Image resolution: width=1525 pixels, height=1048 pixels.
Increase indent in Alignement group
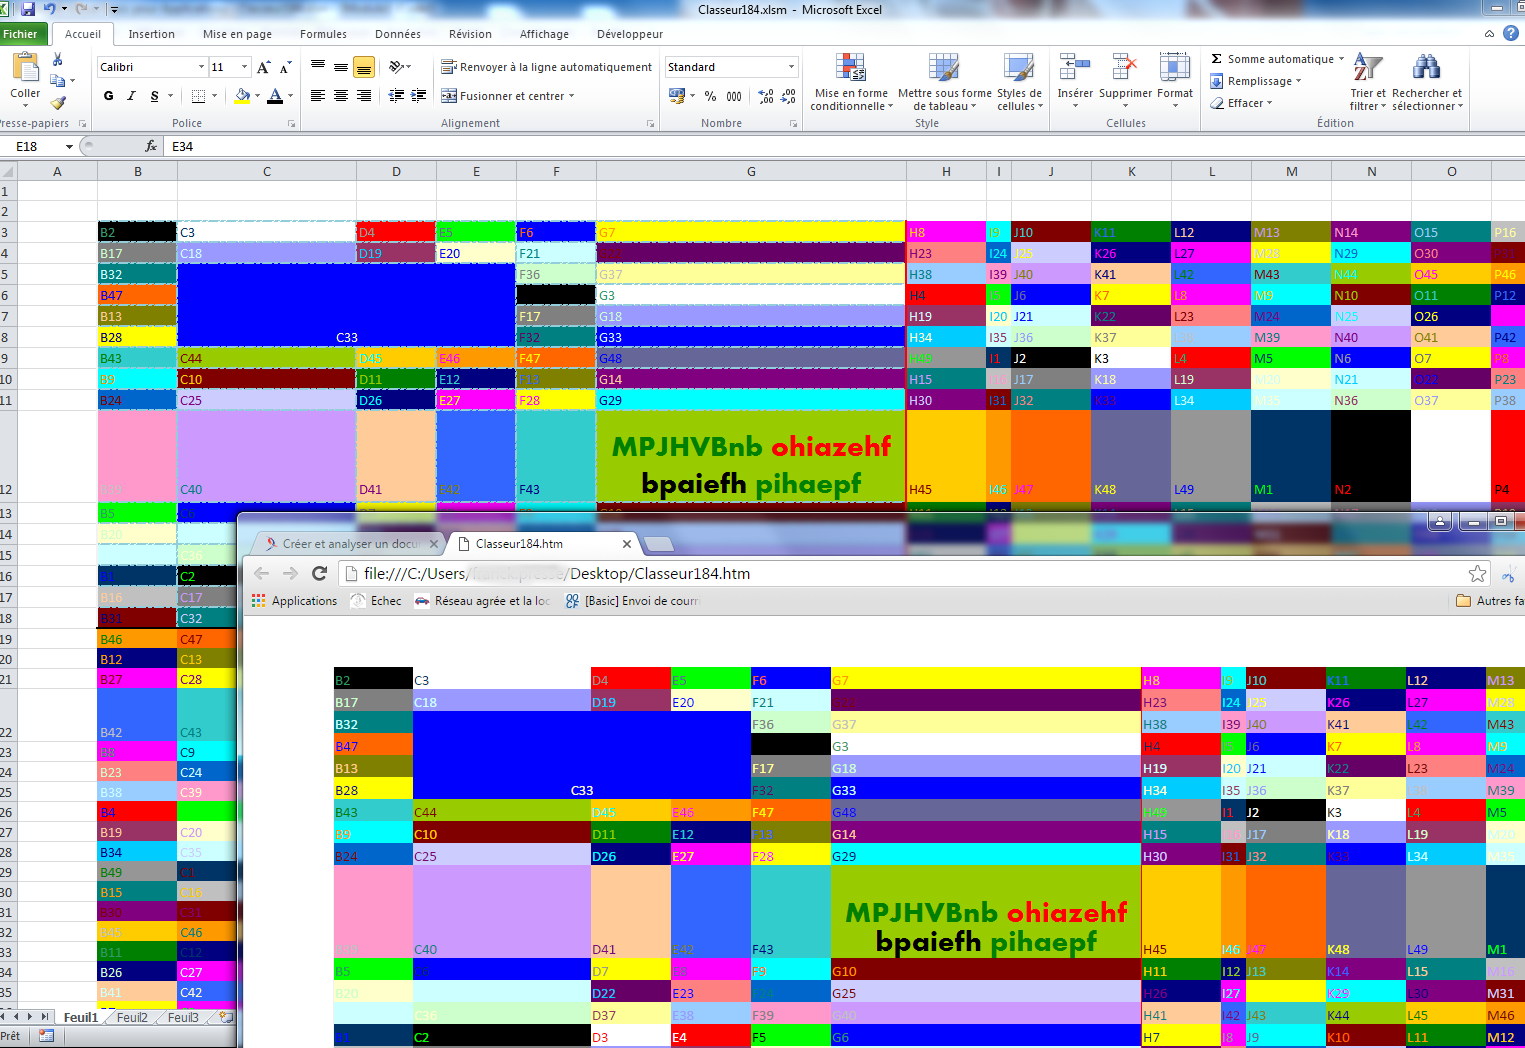[419, 96]
